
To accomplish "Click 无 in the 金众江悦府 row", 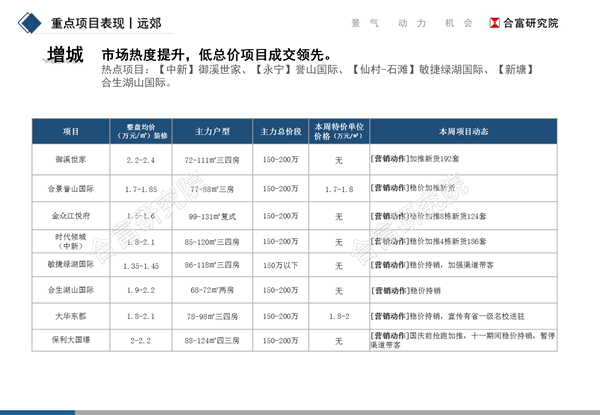I will click(x=339, y=217).
